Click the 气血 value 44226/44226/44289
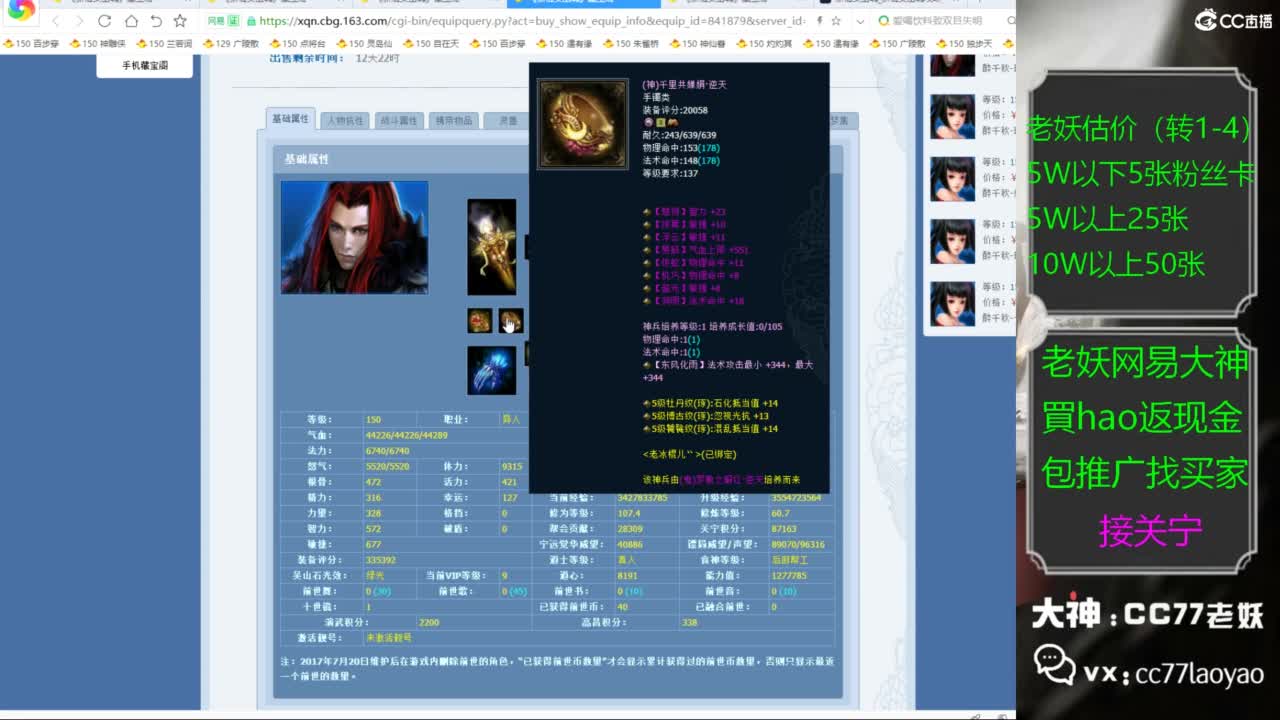 click(407, 435)
